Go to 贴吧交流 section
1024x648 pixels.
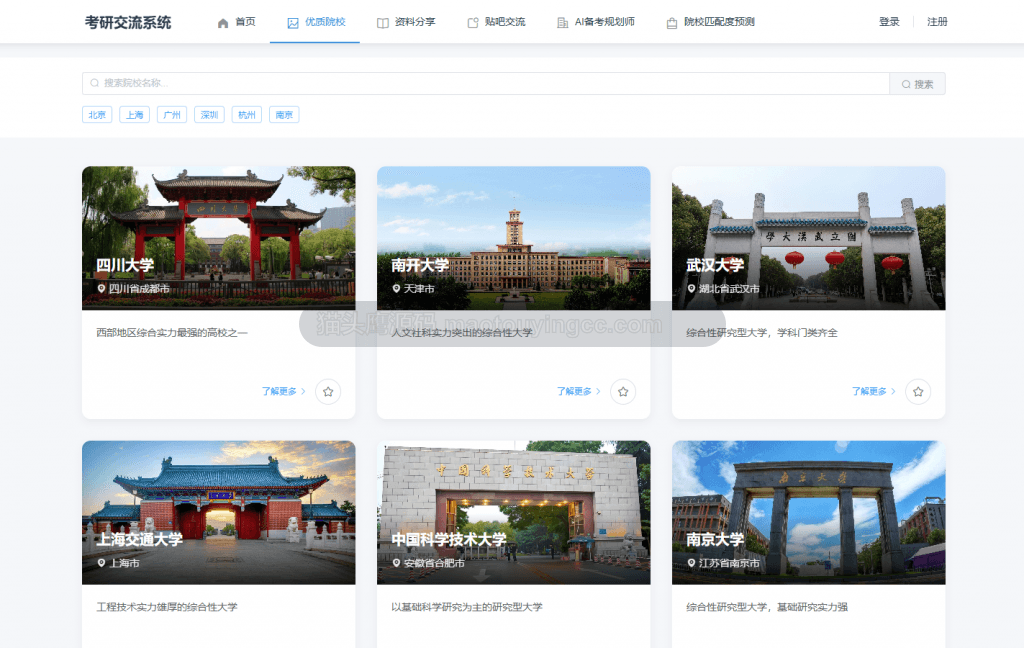click(496, 22)
